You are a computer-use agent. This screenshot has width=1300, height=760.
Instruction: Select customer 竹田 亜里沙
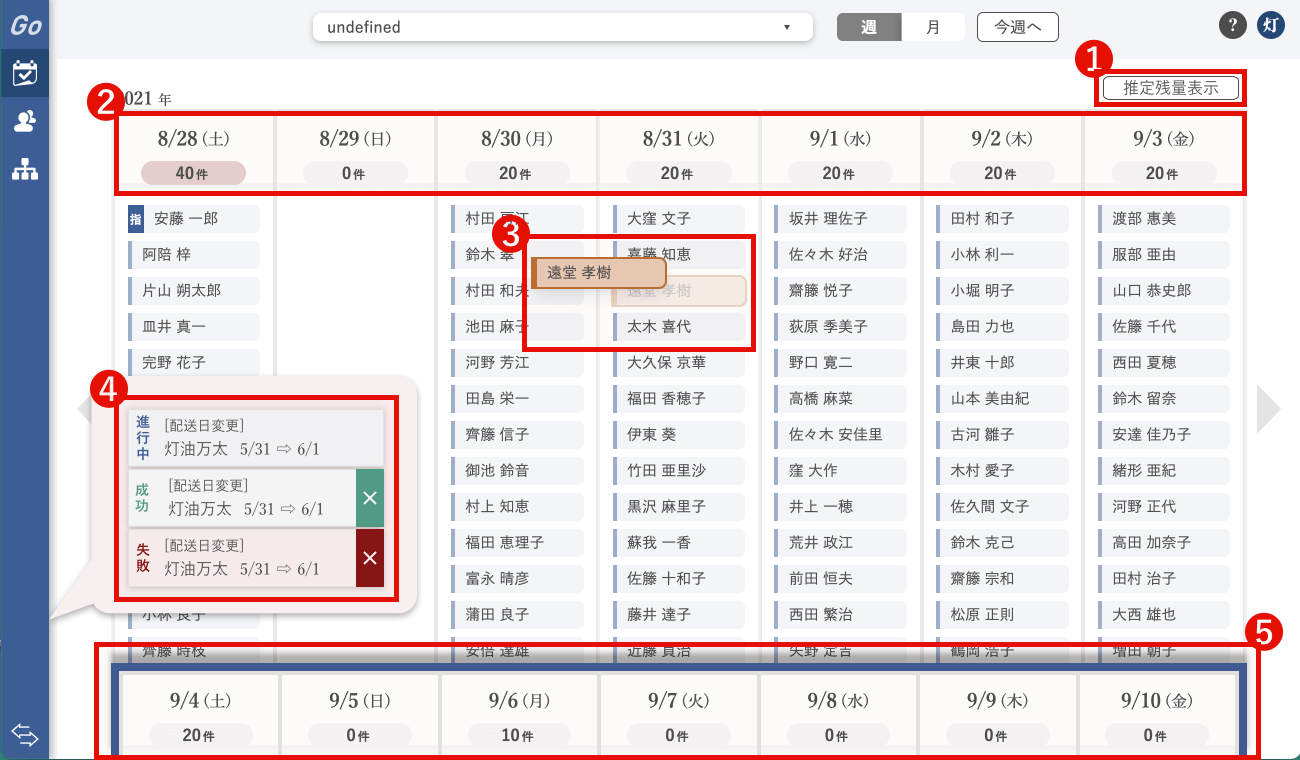[x=679, y=471]
